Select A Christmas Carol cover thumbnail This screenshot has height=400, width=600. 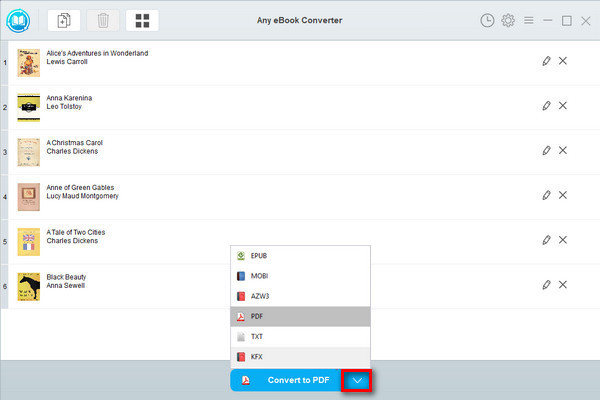(x=29, y=152)
